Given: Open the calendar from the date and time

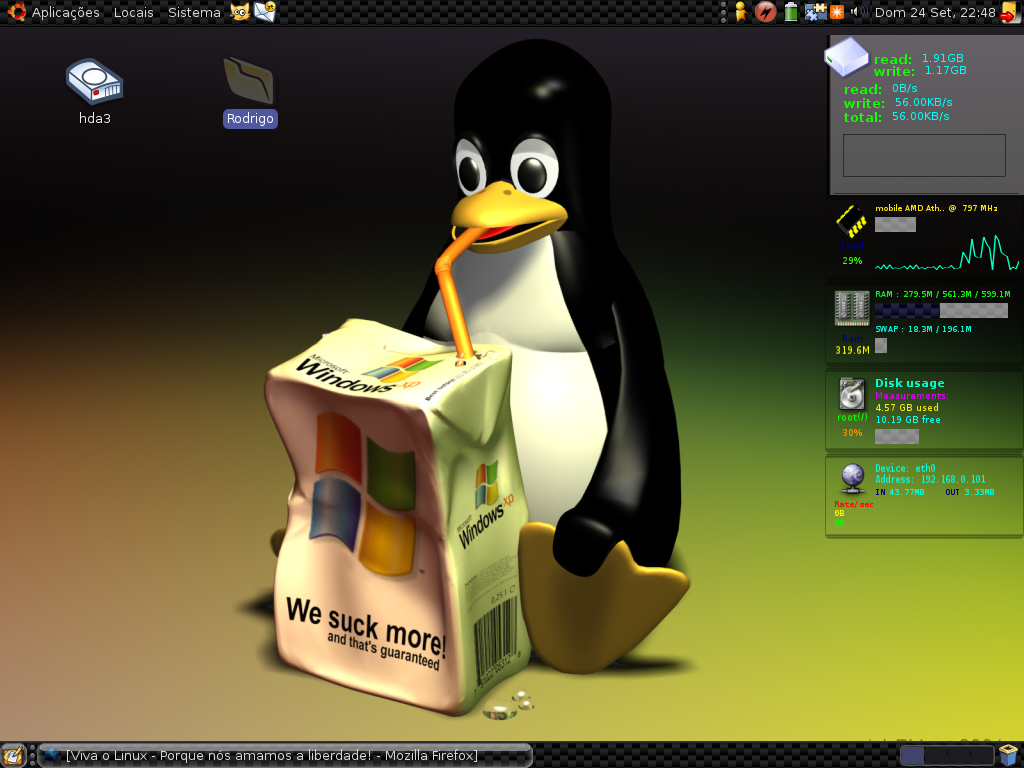Looking at the screenshot, I should coord(935,12).
